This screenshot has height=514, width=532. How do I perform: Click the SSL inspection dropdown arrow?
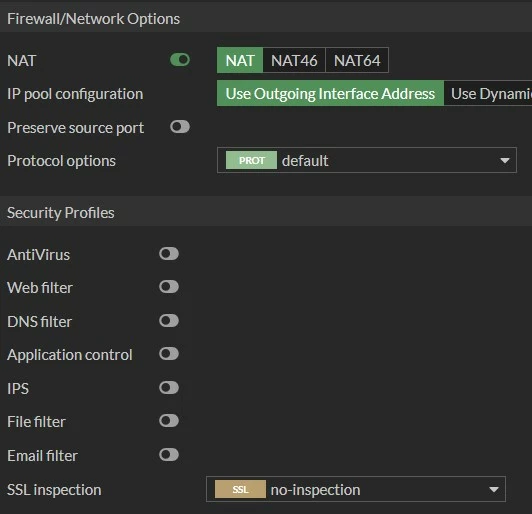click(x=494, y=490)
